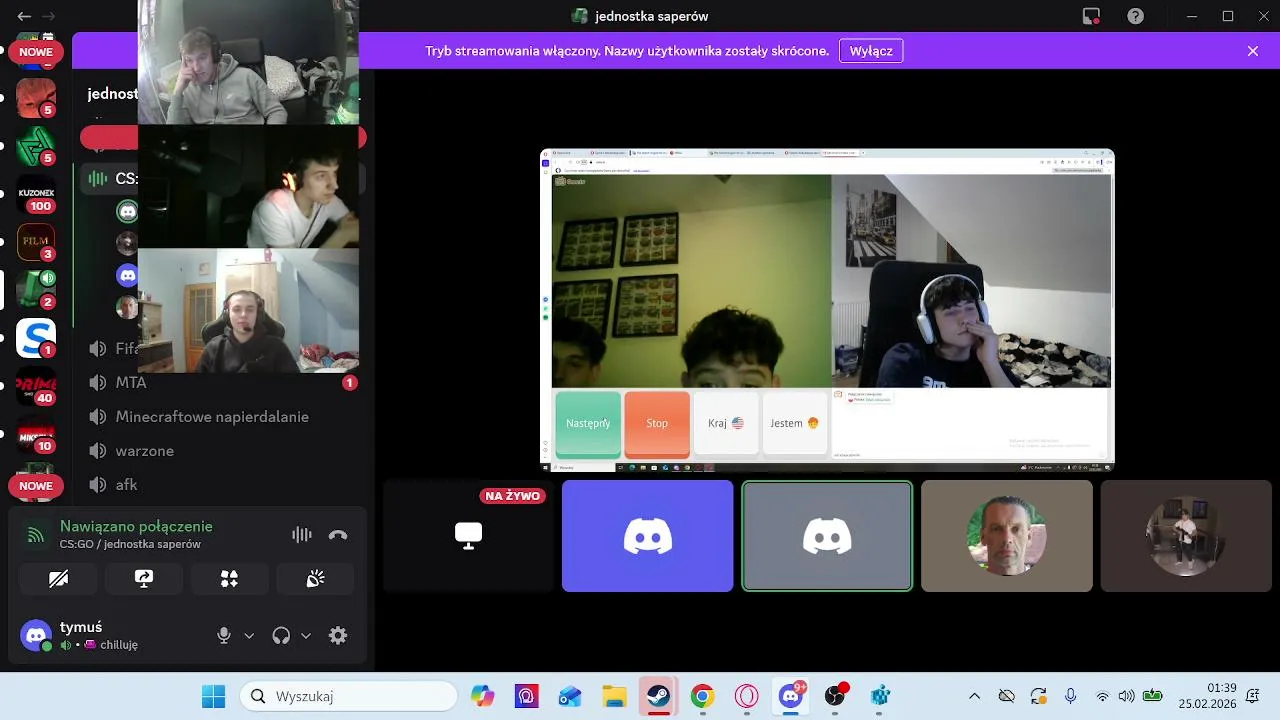Dismiss the streamer mode banner with X
1280x720 pixels.
point(1253,51)
